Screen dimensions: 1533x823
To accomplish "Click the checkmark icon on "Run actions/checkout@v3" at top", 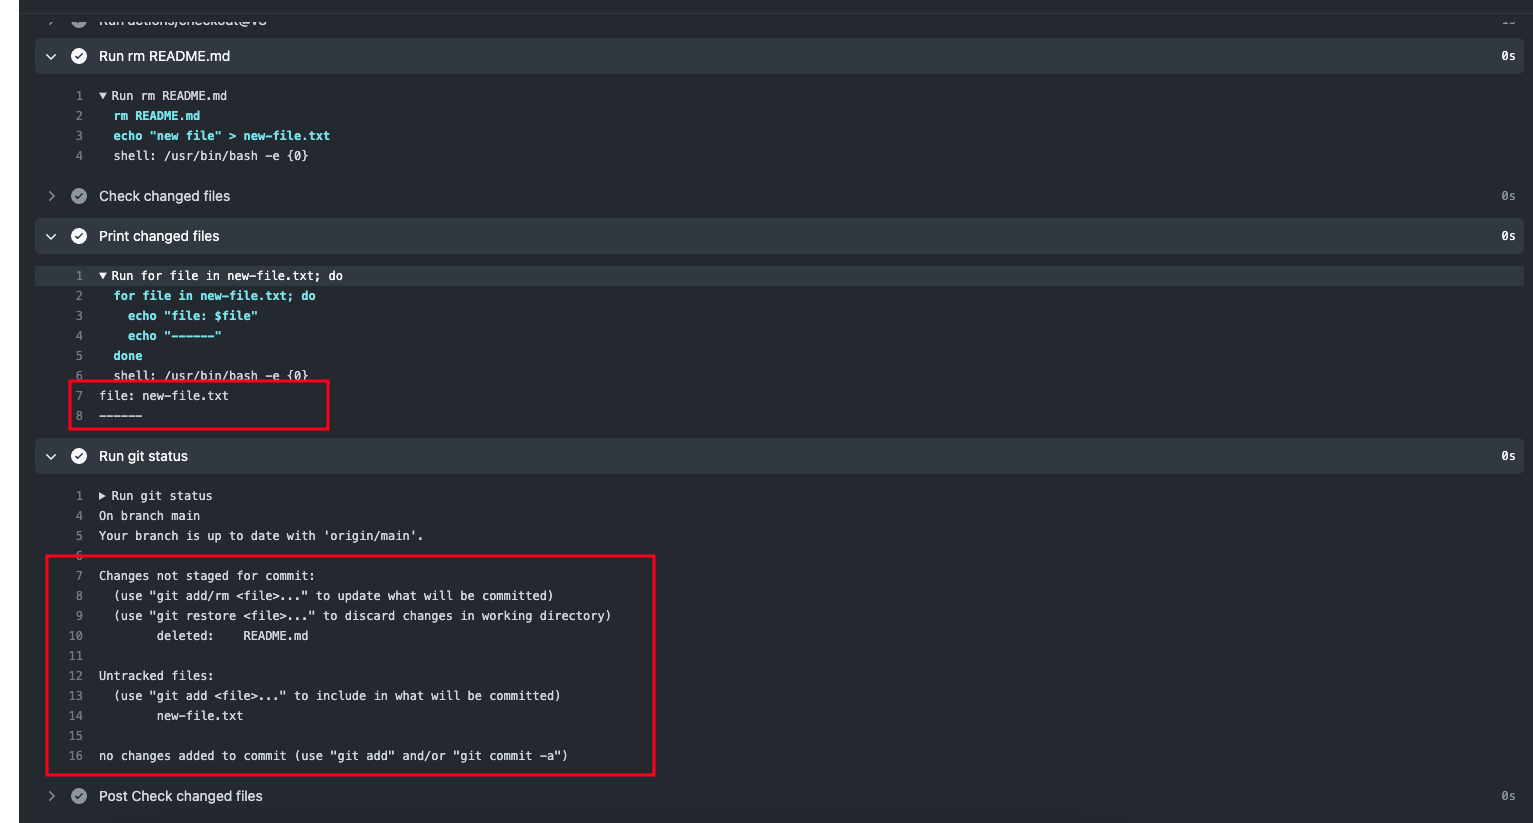I will tap(79, 16).
